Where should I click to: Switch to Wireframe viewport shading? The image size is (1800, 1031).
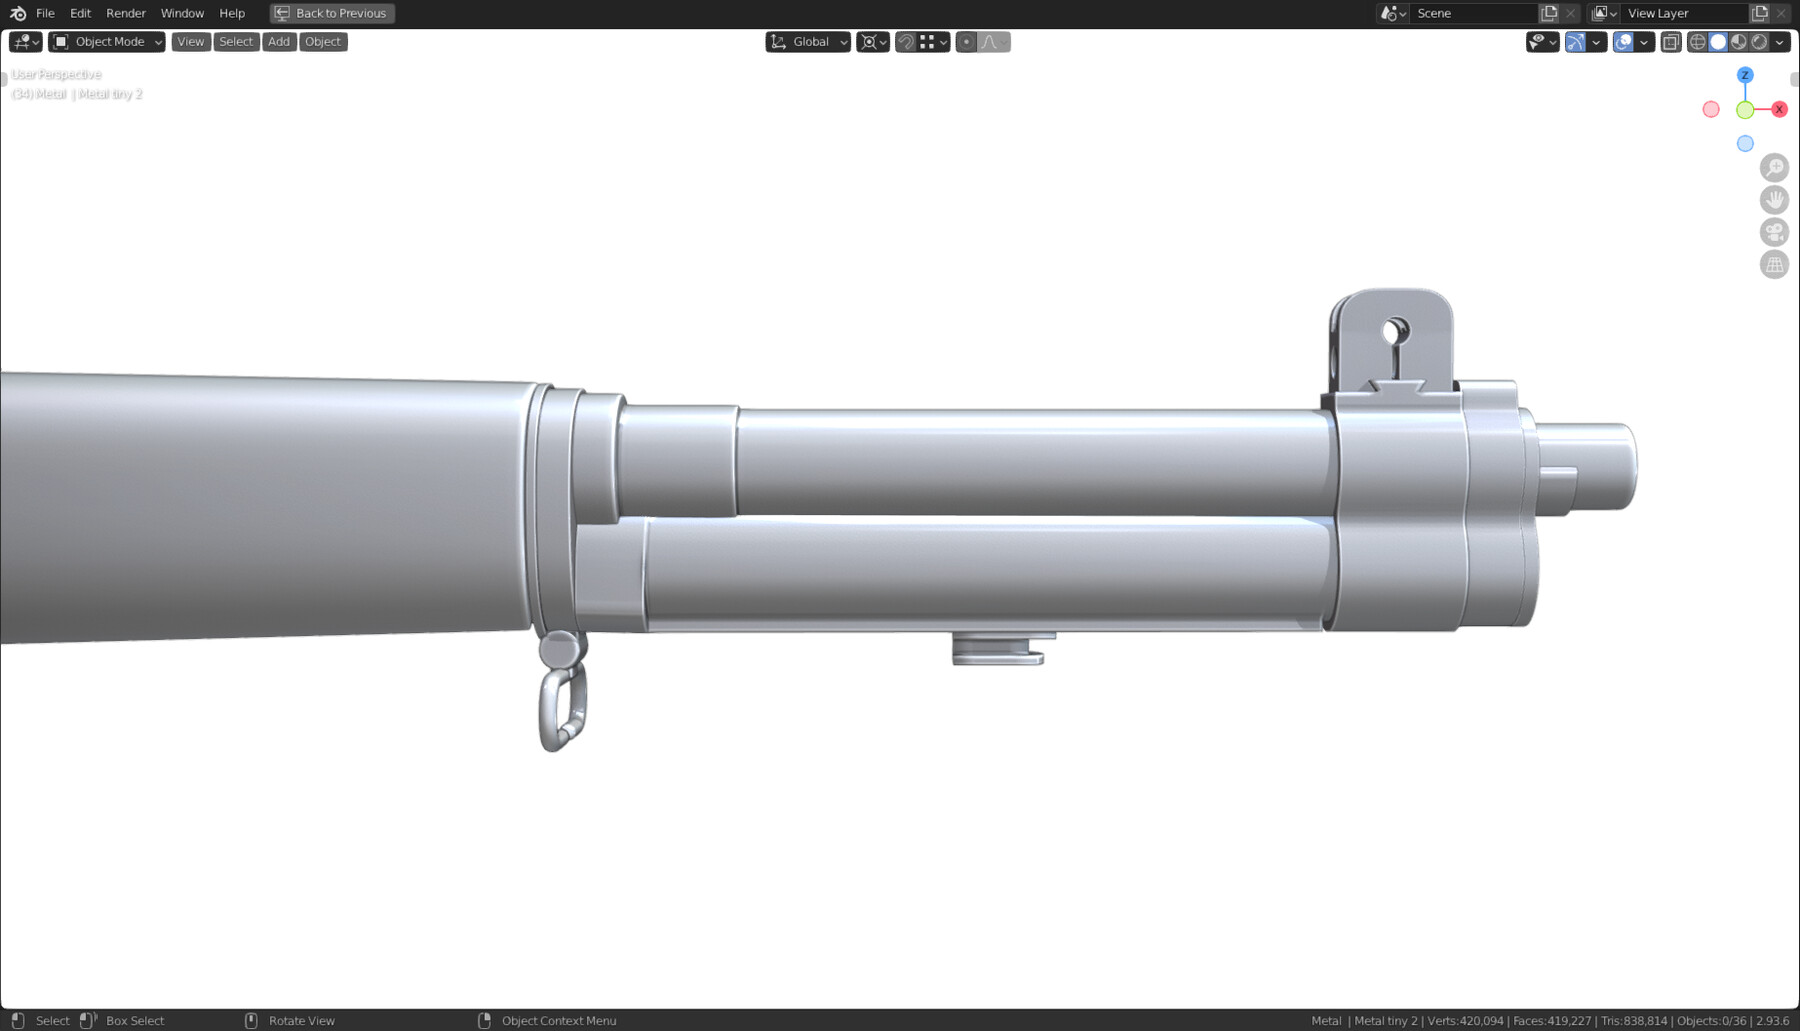[1699, 41]
